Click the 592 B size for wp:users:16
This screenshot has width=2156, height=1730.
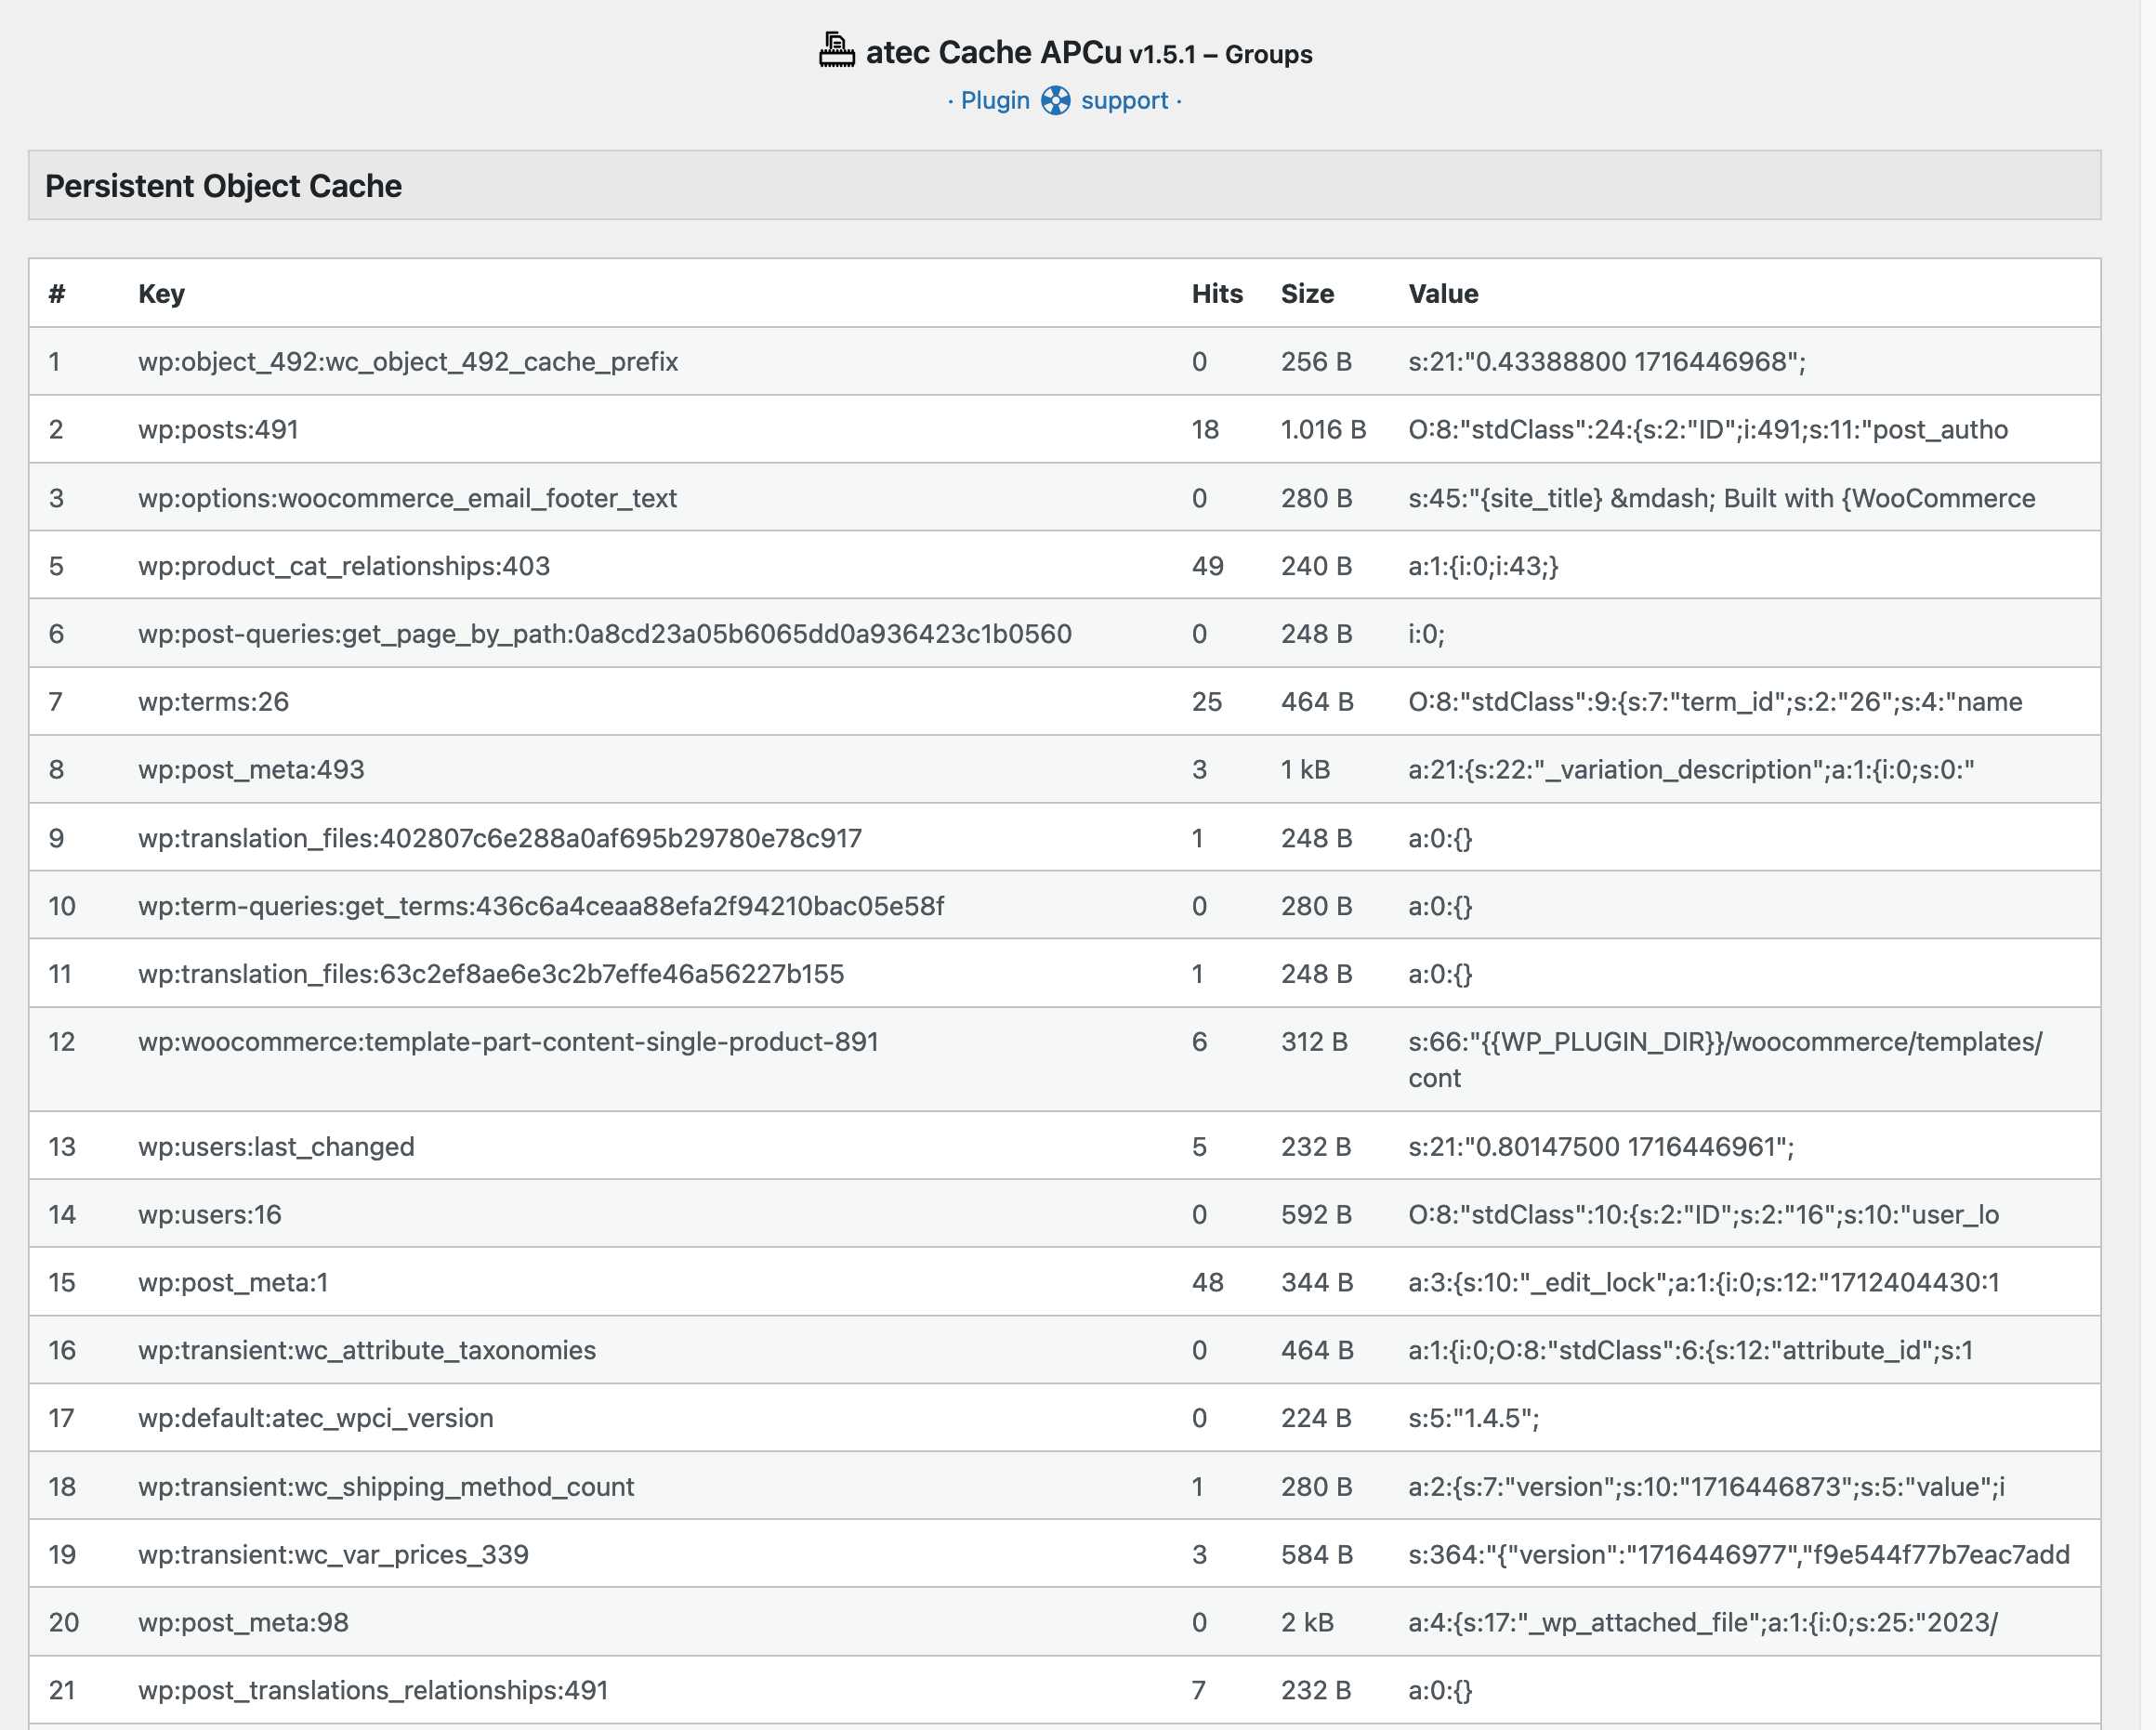[x=1316, y=1215]
